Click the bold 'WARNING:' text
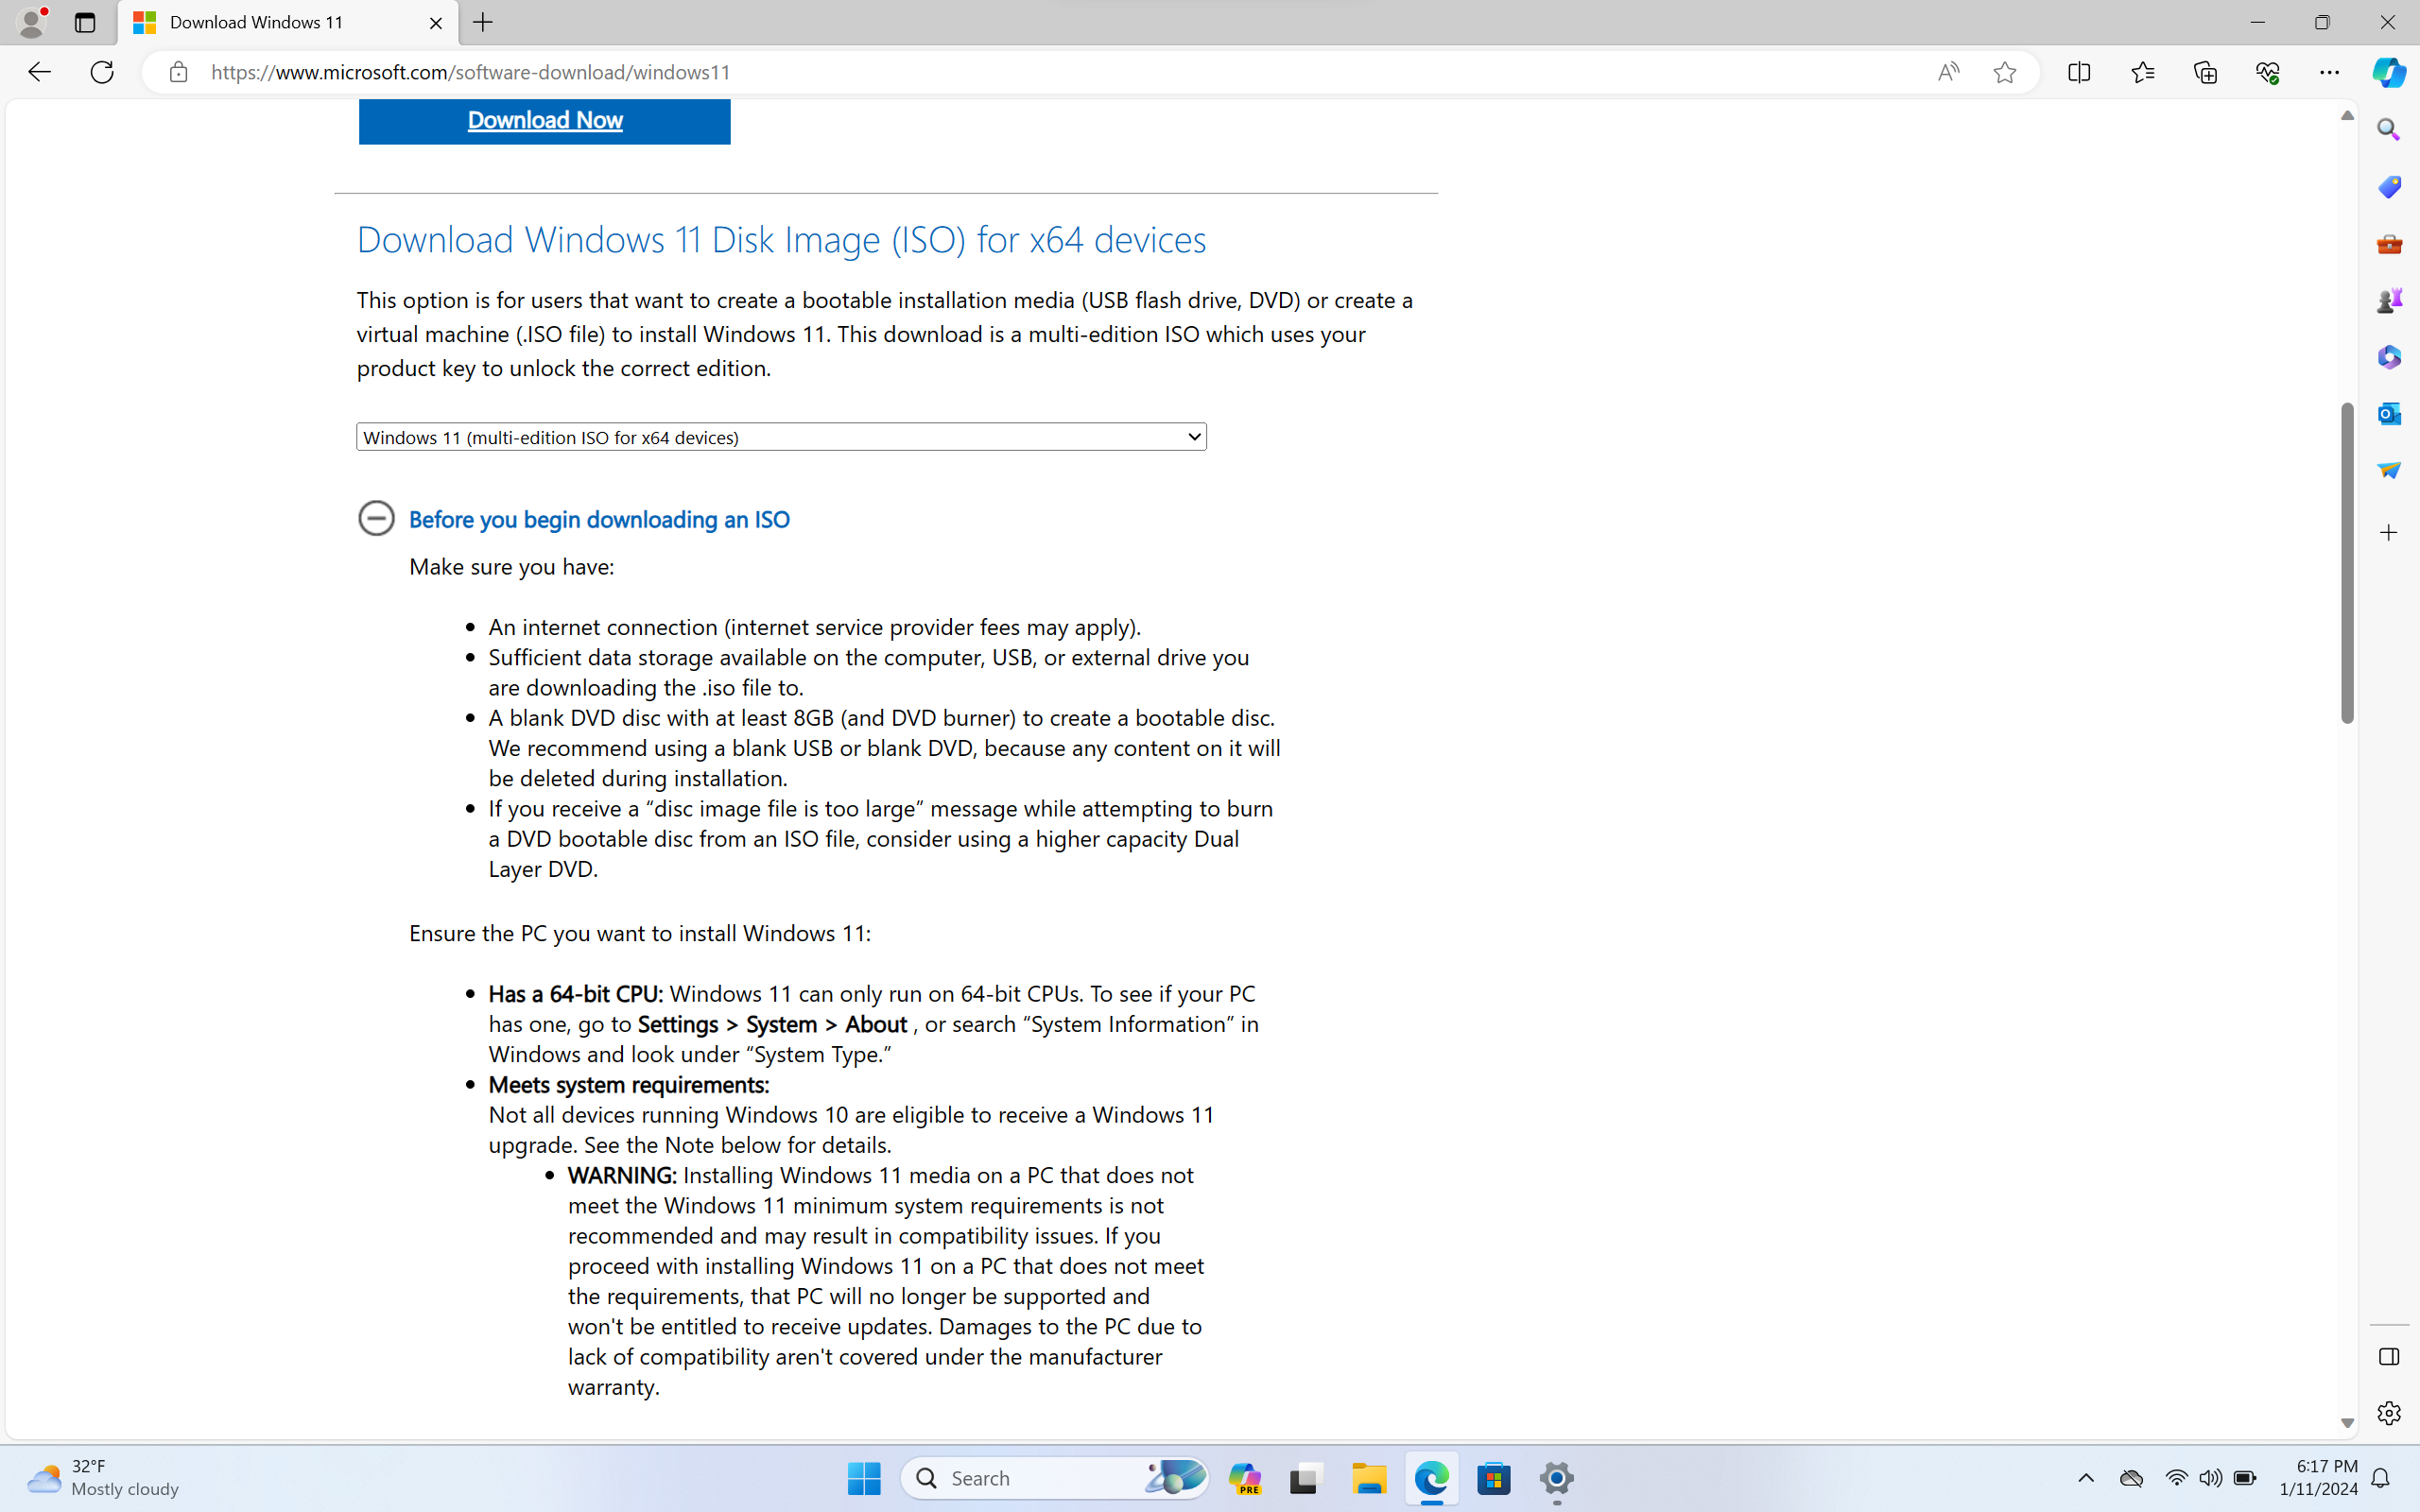 coord(622,1175)
